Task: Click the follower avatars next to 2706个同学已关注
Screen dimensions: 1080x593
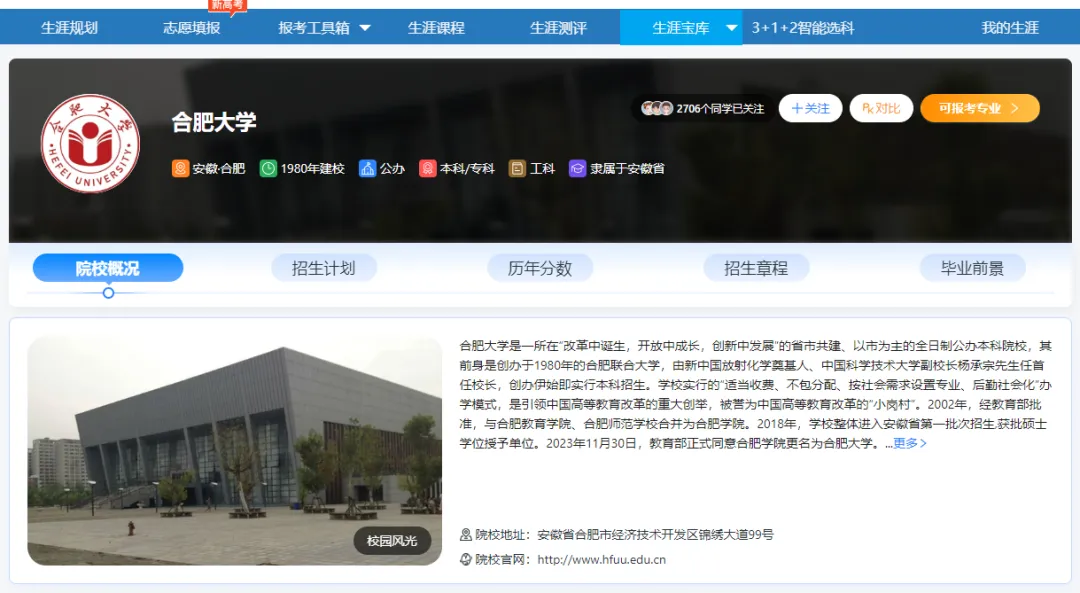Action: pyautogui.click(x=657, y=108)
